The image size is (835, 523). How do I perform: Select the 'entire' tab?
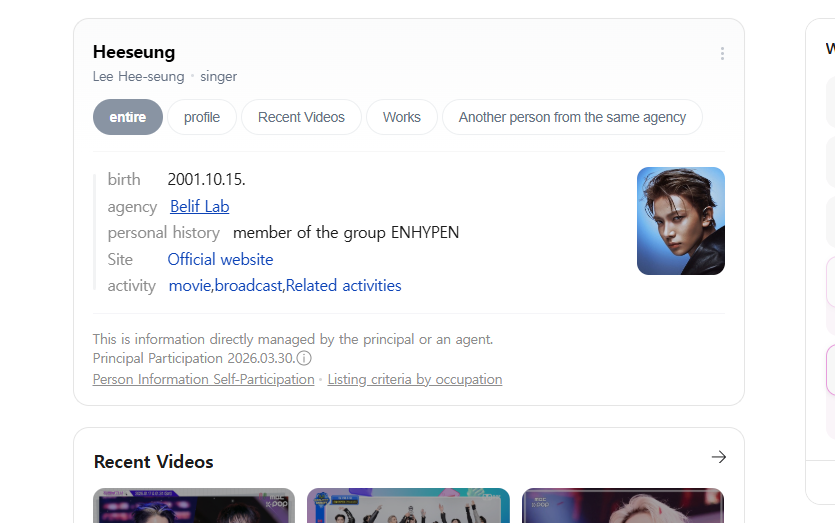(128, 117)
